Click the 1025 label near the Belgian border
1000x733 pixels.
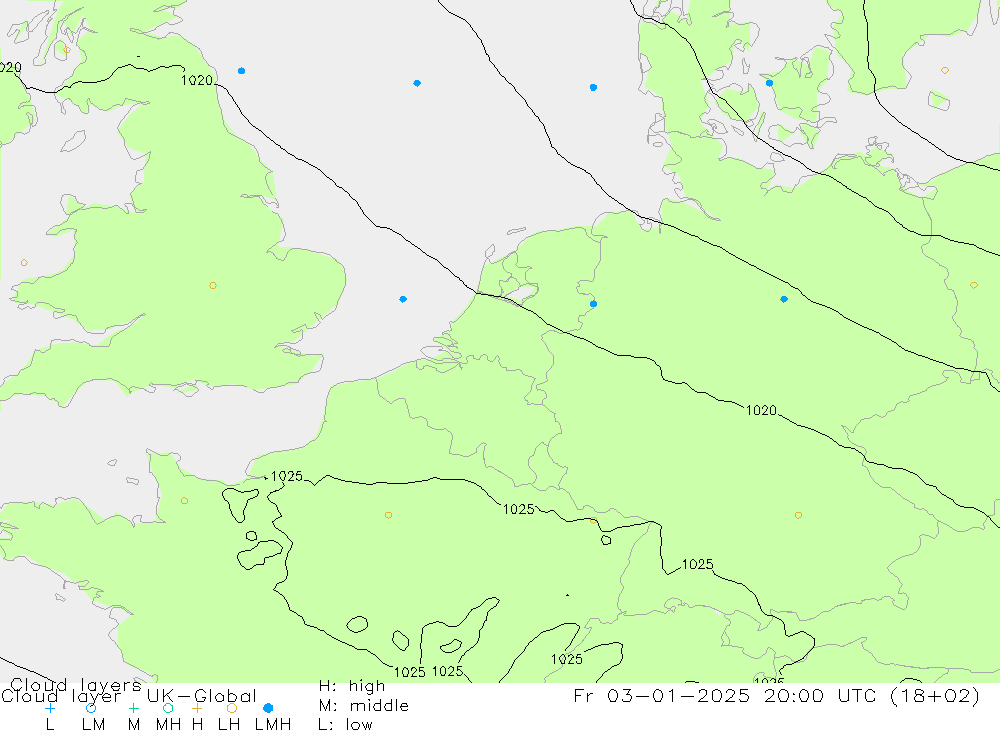click(x=518, y=509)
